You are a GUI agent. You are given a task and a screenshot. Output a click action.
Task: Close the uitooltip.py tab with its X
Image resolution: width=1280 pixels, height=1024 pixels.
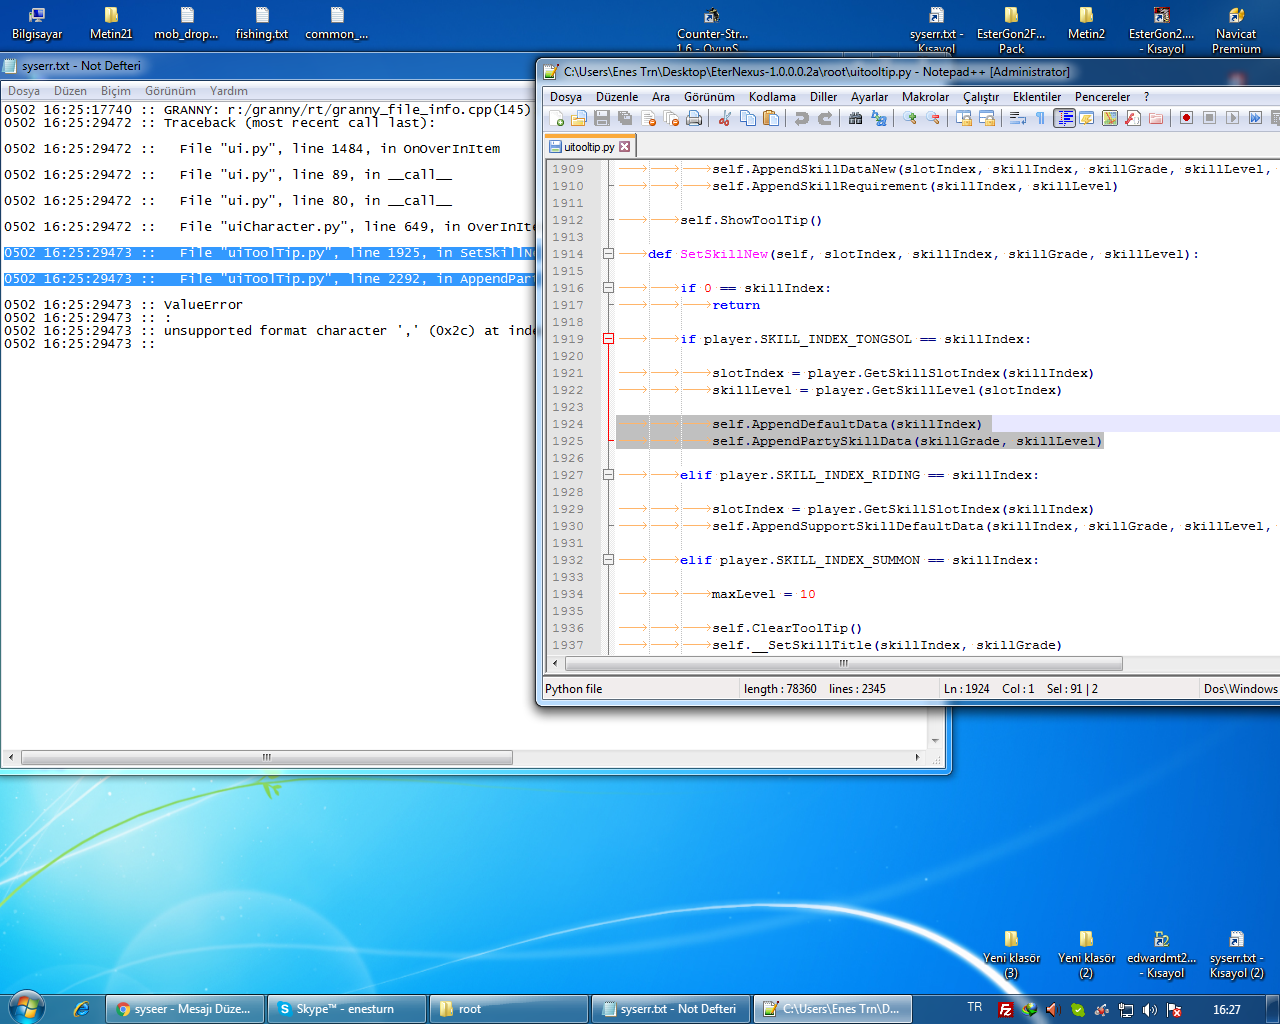[625, 147]
